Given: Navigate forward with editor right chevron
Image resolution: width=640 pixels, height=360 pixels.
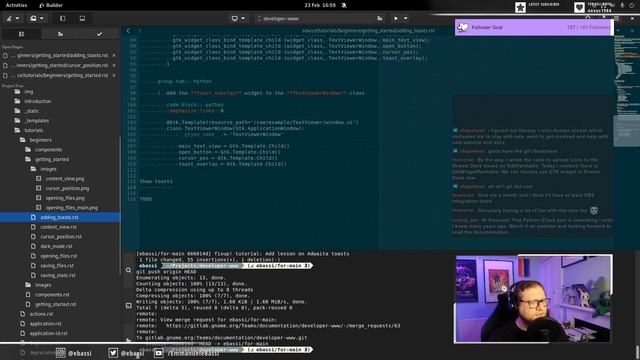Looking at the screenshot, I should pyautogui.click(x=139, y=31).
